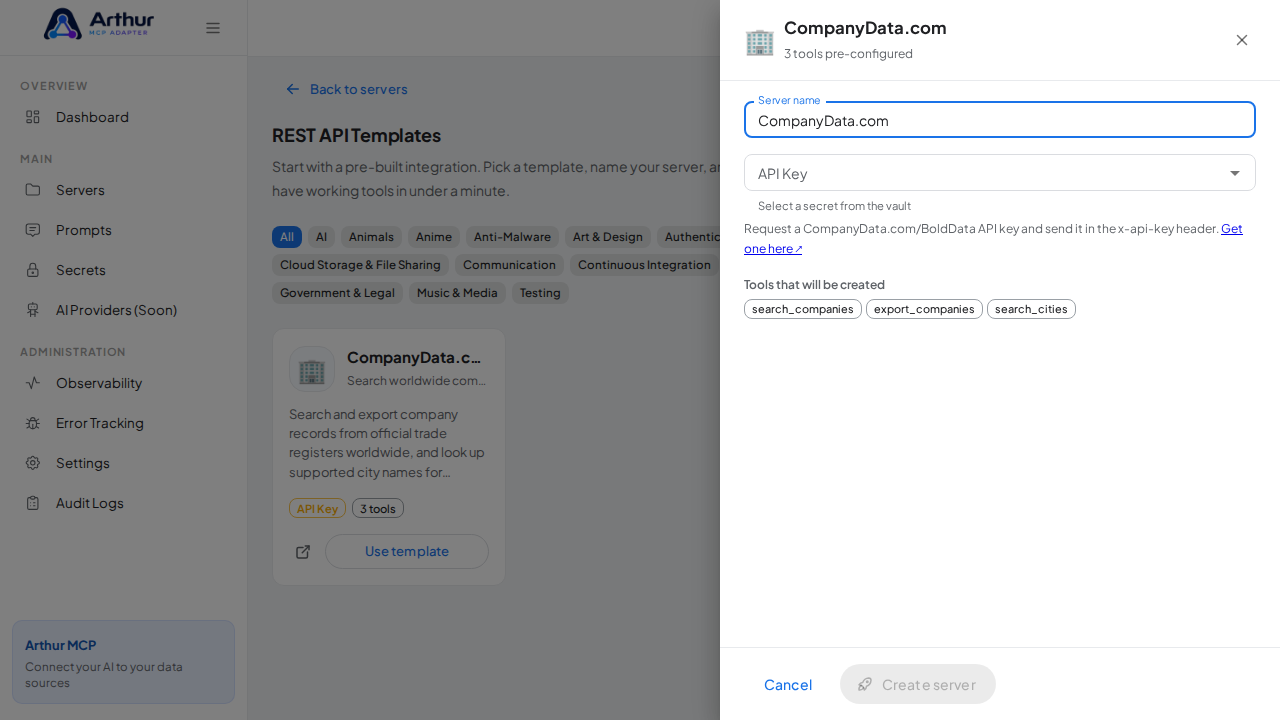Click Use template button

point(407,551)
